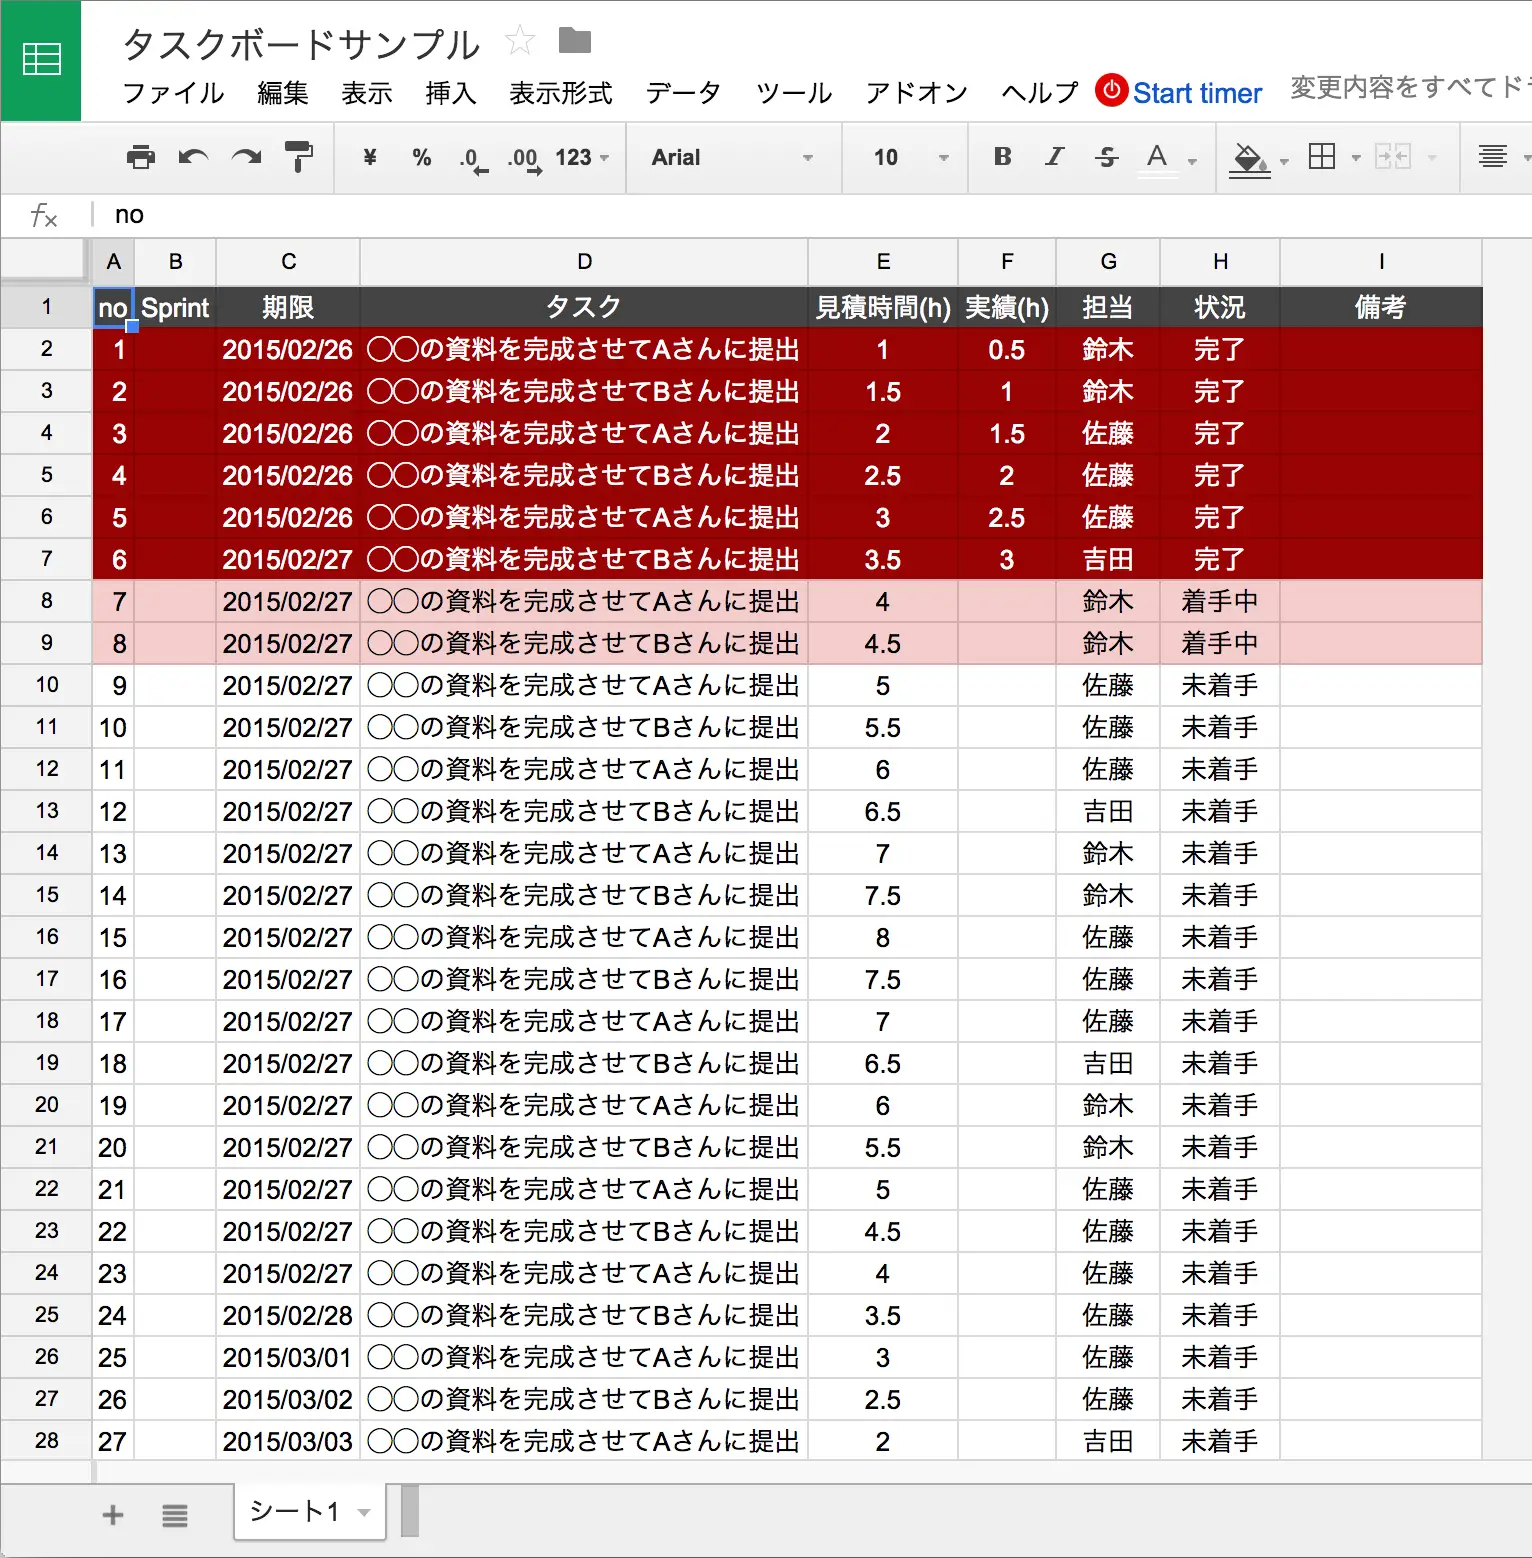This screenshot has height=1558, width=1532.
Task: Open the データ menu
Action: tap(683, 93)
